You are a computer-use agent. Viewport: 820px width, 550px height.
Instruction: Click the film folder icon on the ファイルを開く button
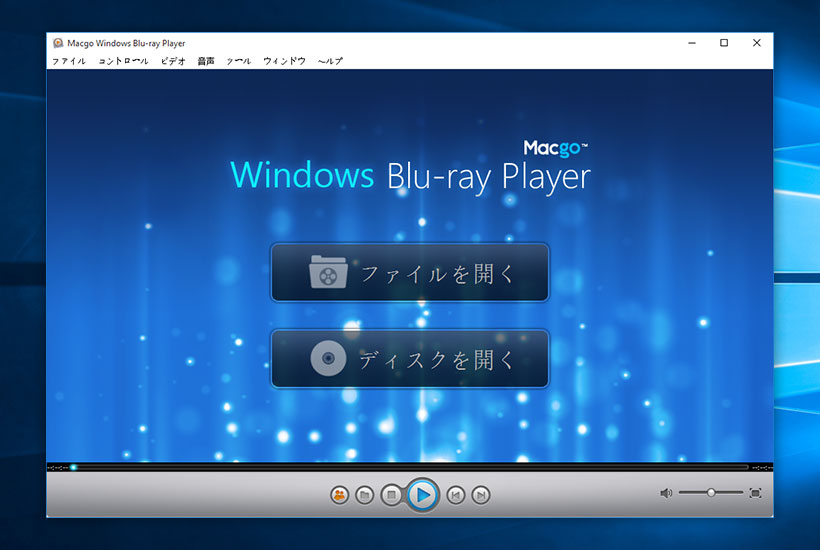pos(328,272)
